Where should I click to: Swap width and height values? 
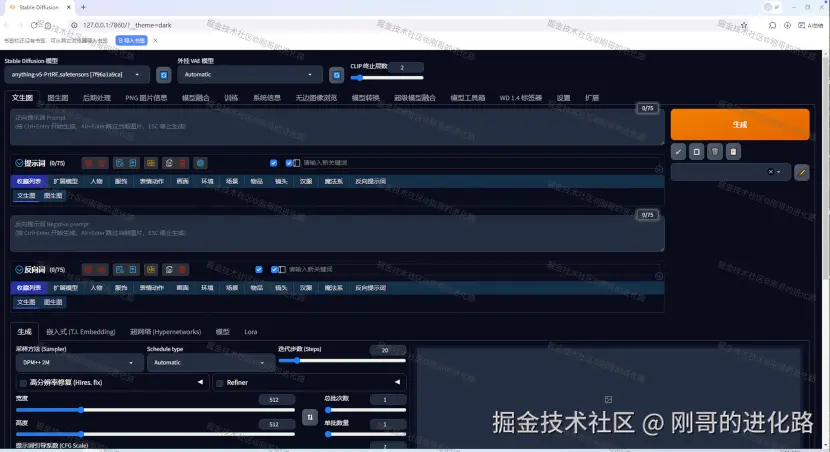pyautogui.click(x=310, y=417)
